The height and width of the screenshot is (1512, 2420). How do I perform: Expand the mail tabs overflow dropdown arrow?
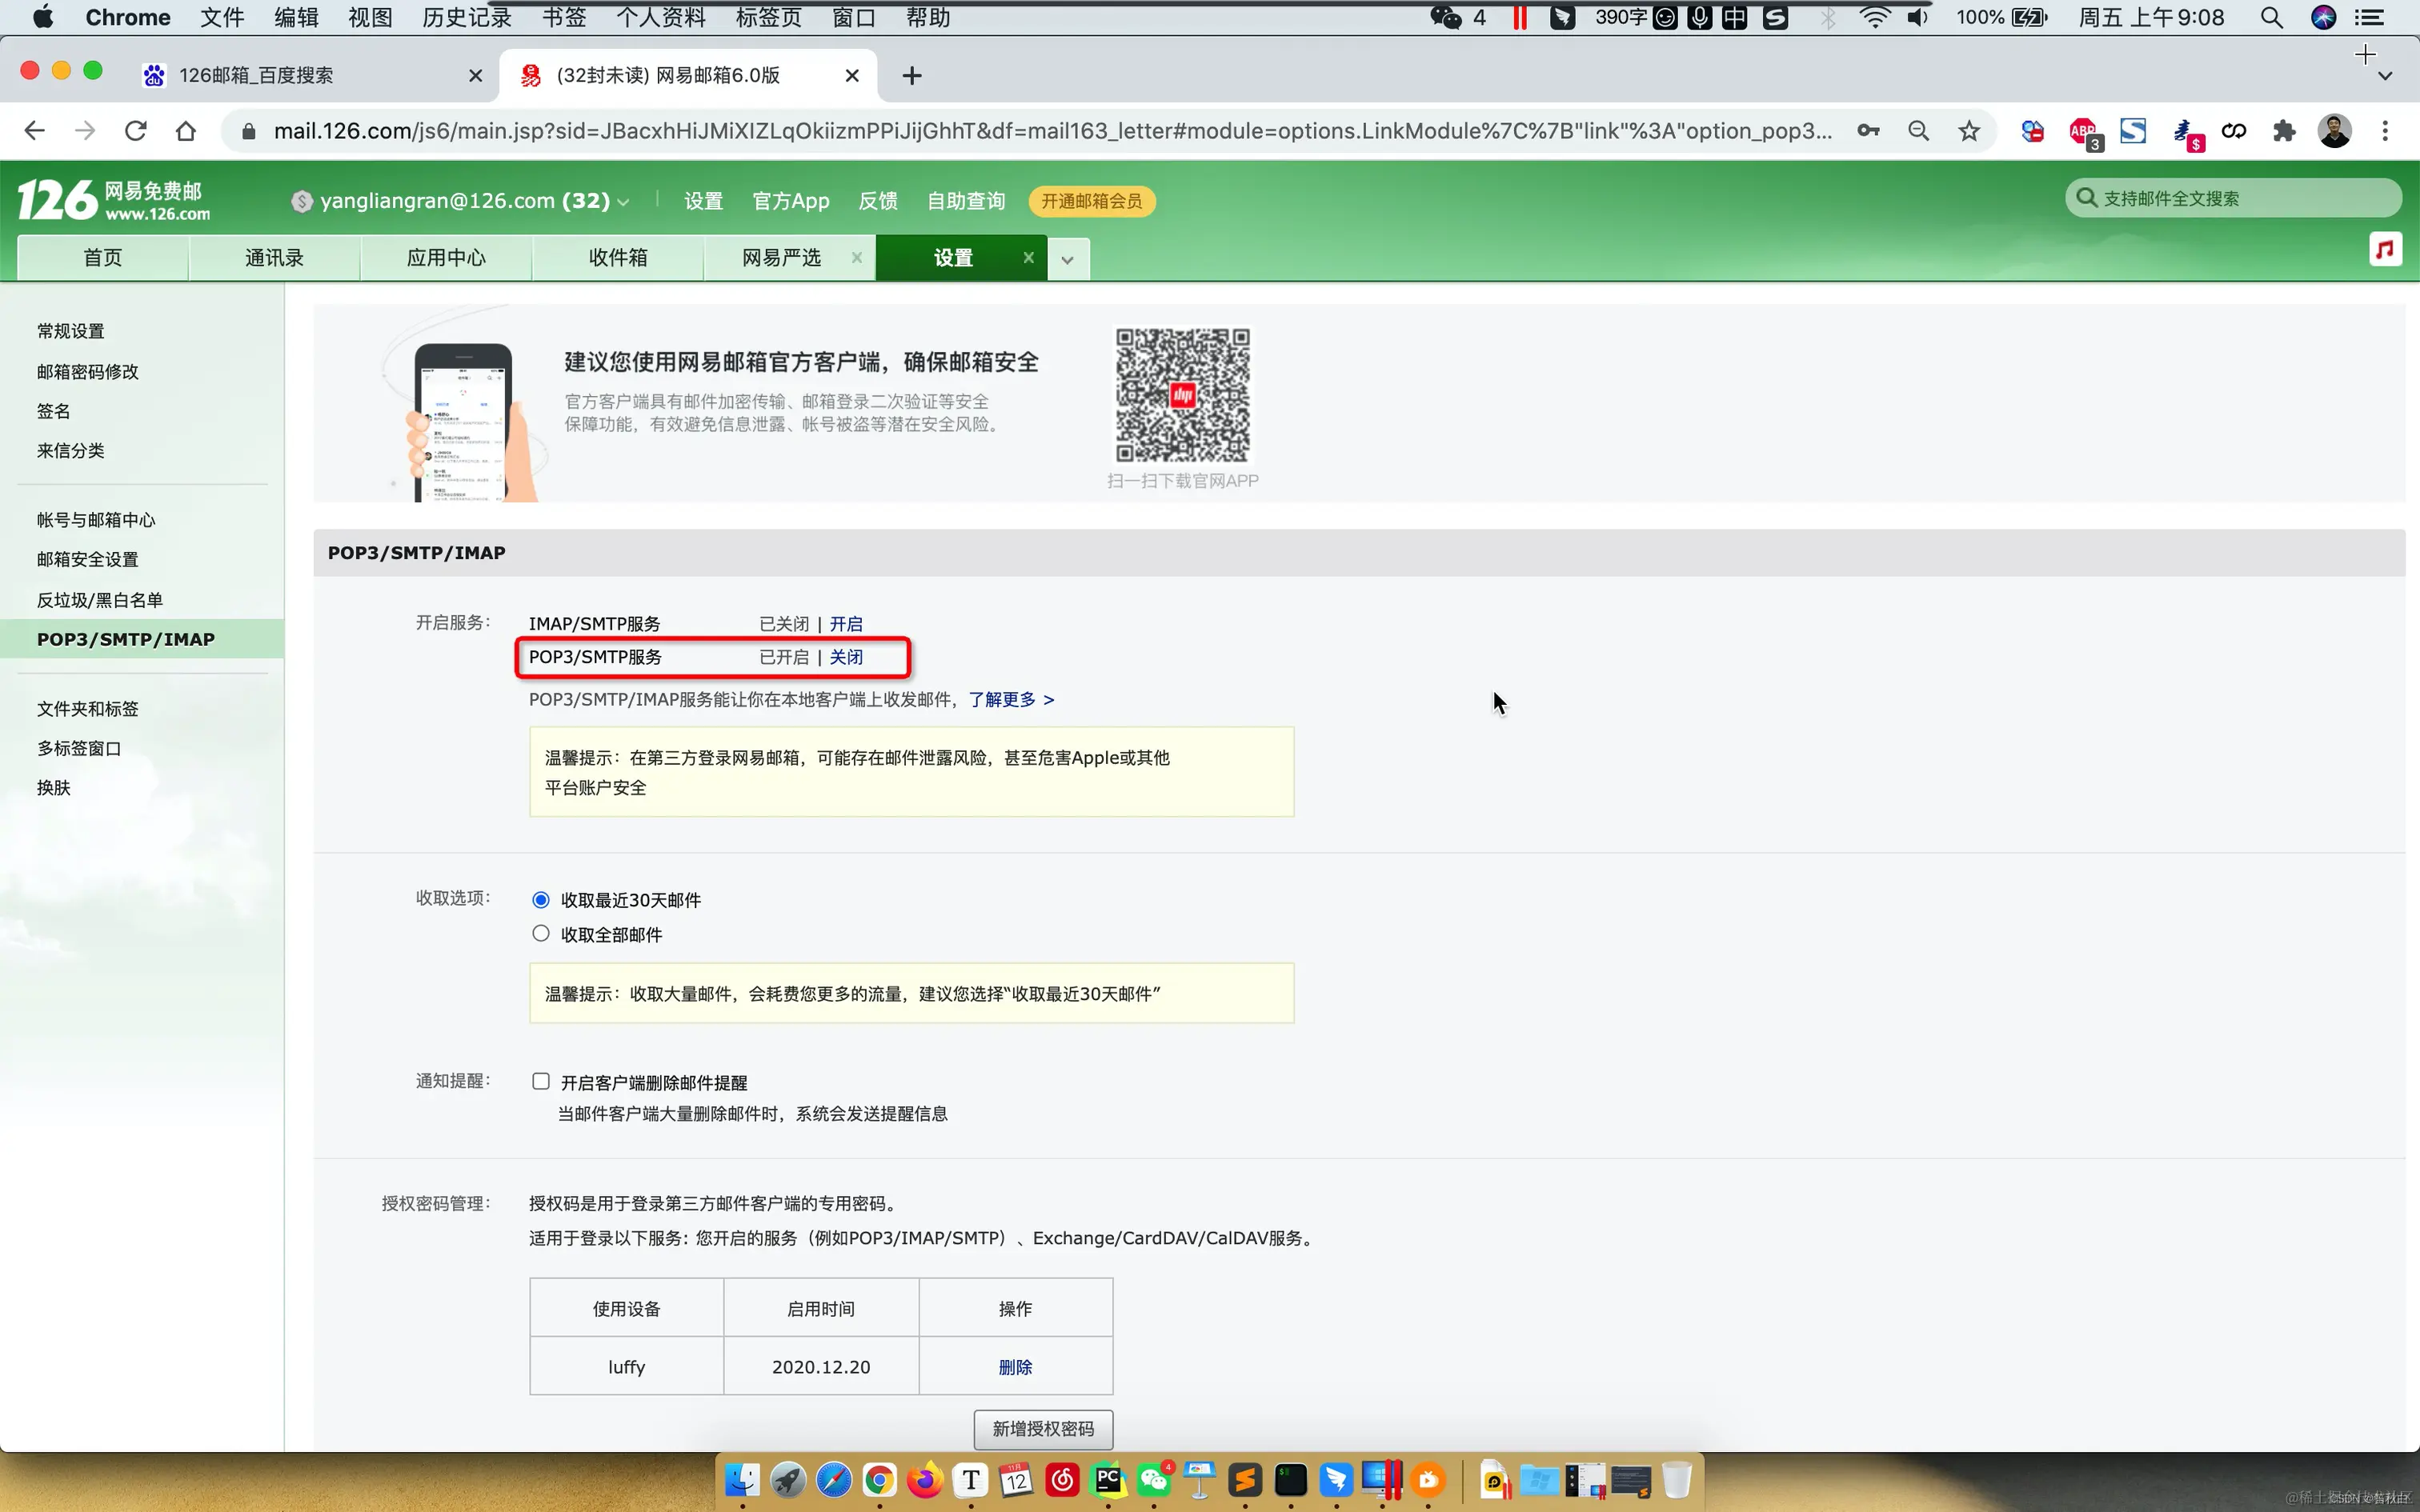(x=1067, y=260)
